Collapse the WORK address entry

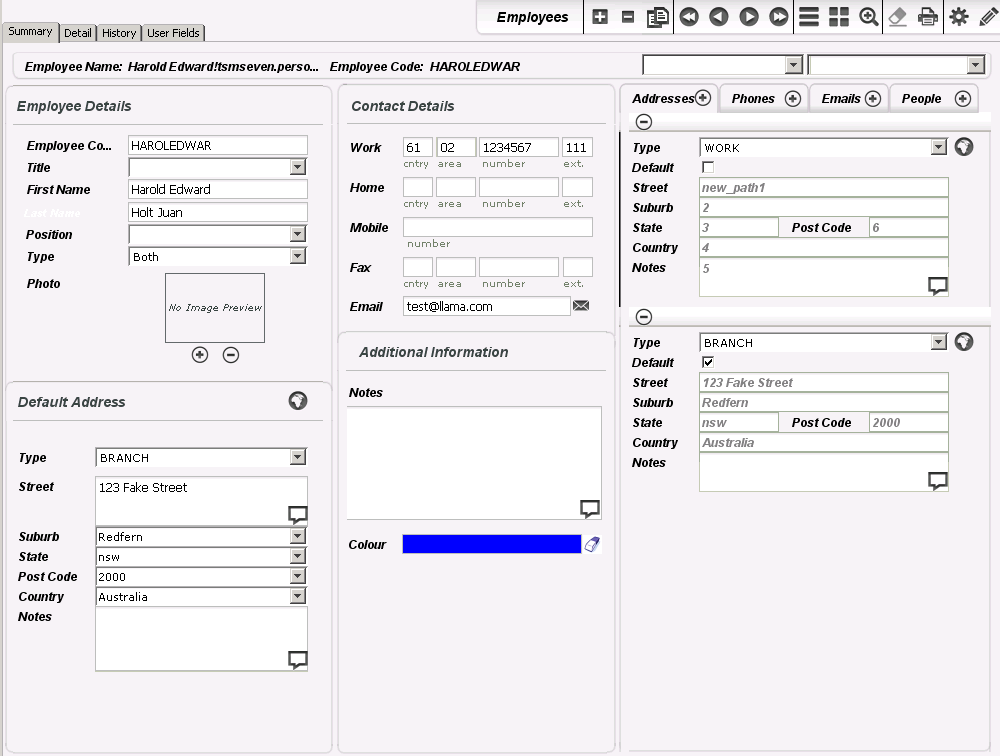coord(644,122)
